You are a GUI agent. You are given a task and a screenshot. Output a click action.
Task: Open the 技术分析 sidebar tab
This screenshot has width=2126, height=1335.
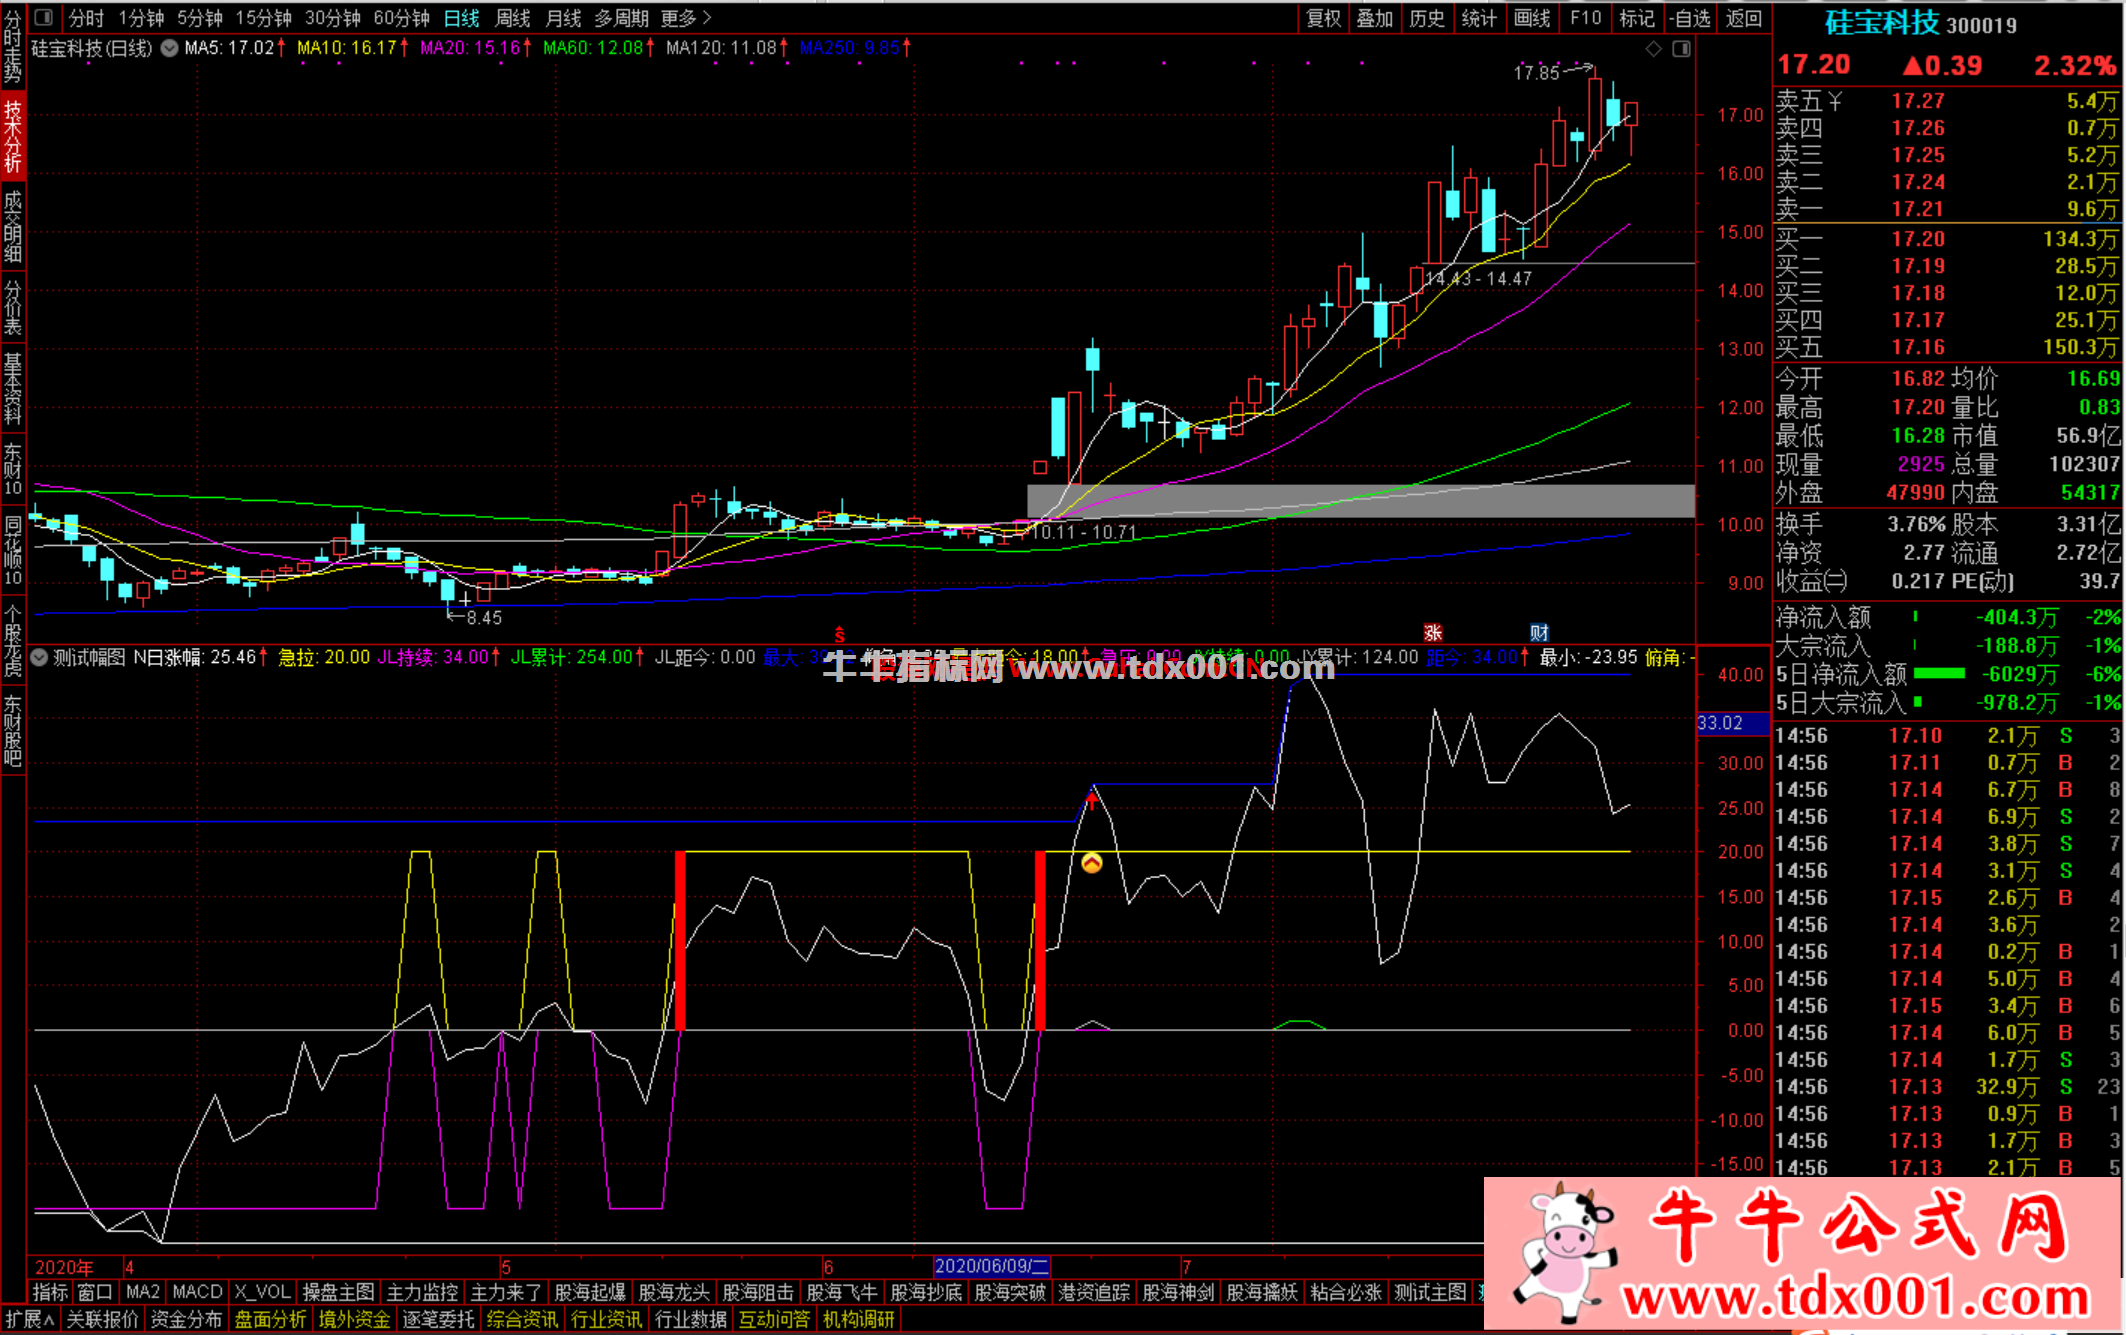[x=12, y=137]
